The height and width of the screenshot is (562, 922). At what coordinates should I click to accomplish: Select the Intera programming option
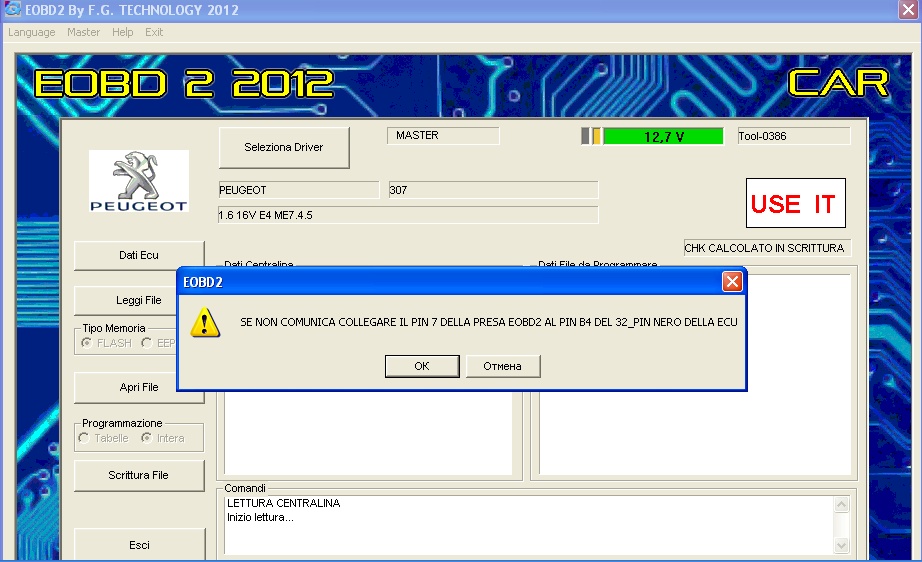[147, 438]
